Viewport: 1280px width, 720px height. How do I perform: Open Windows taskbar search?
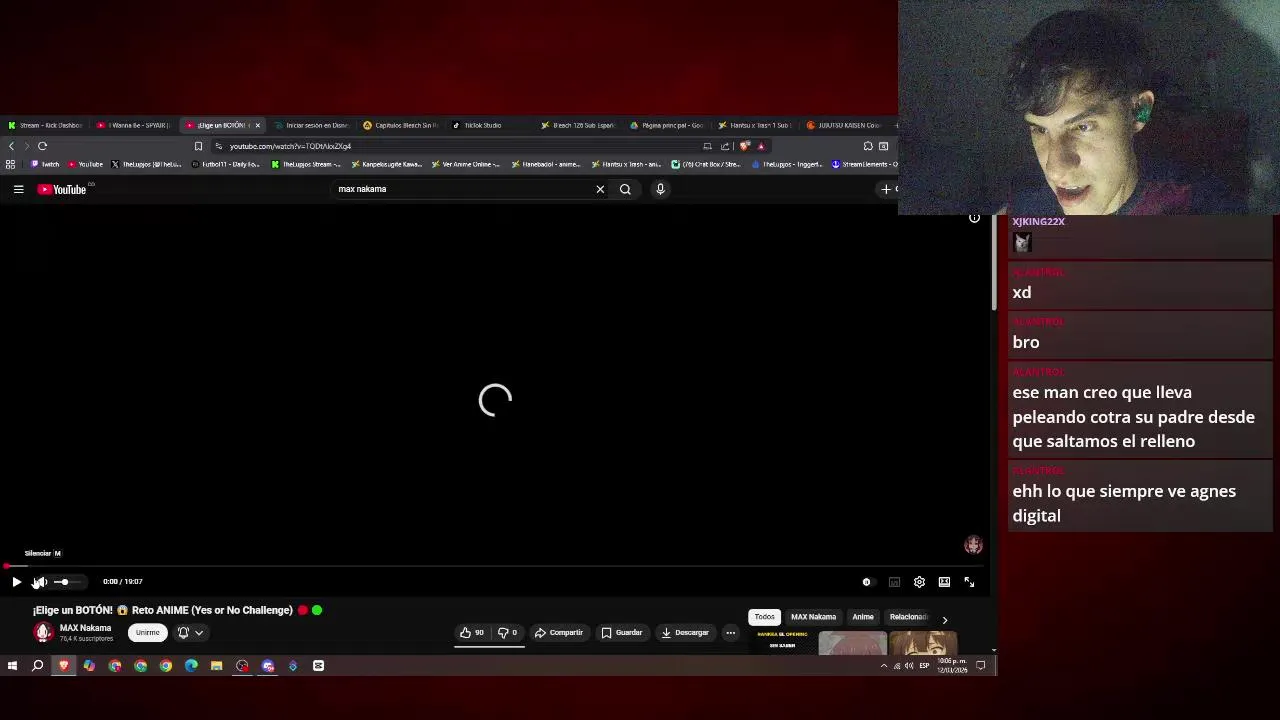pos(37,666)
